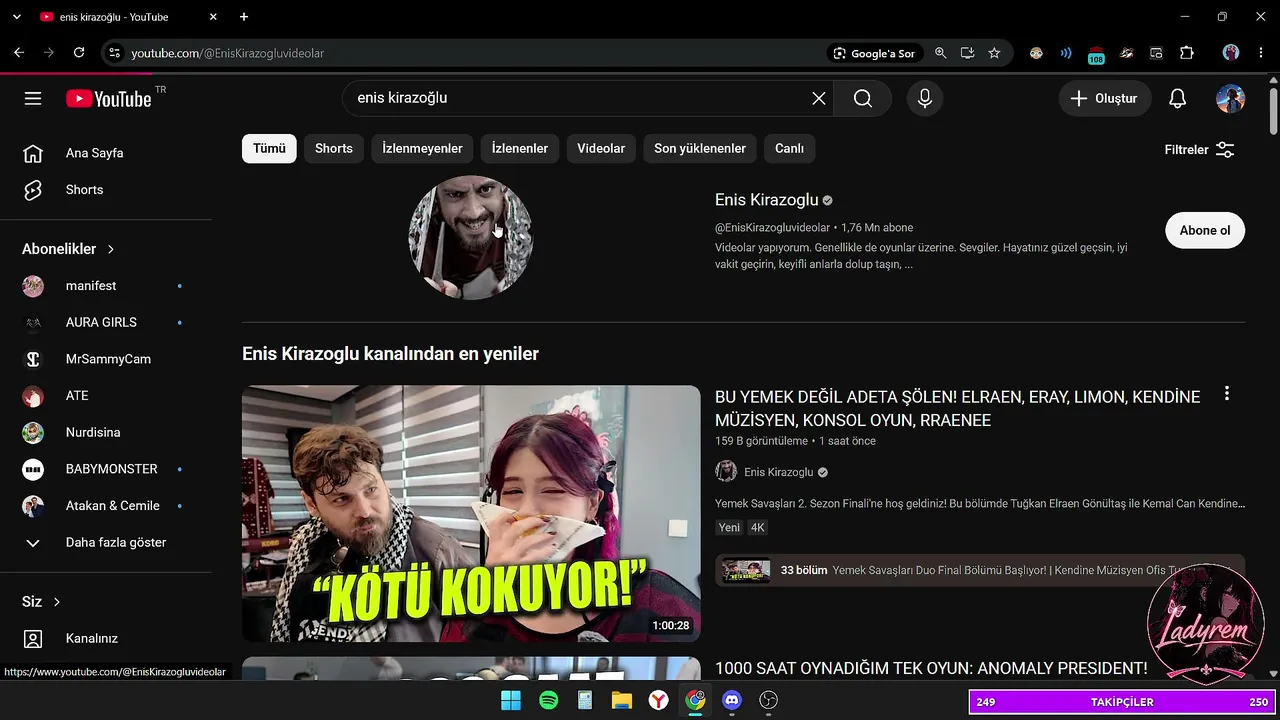Viewport: 1280px width, 720px height.
Task: Install the app via address bar icon
Action: [967, 53]
